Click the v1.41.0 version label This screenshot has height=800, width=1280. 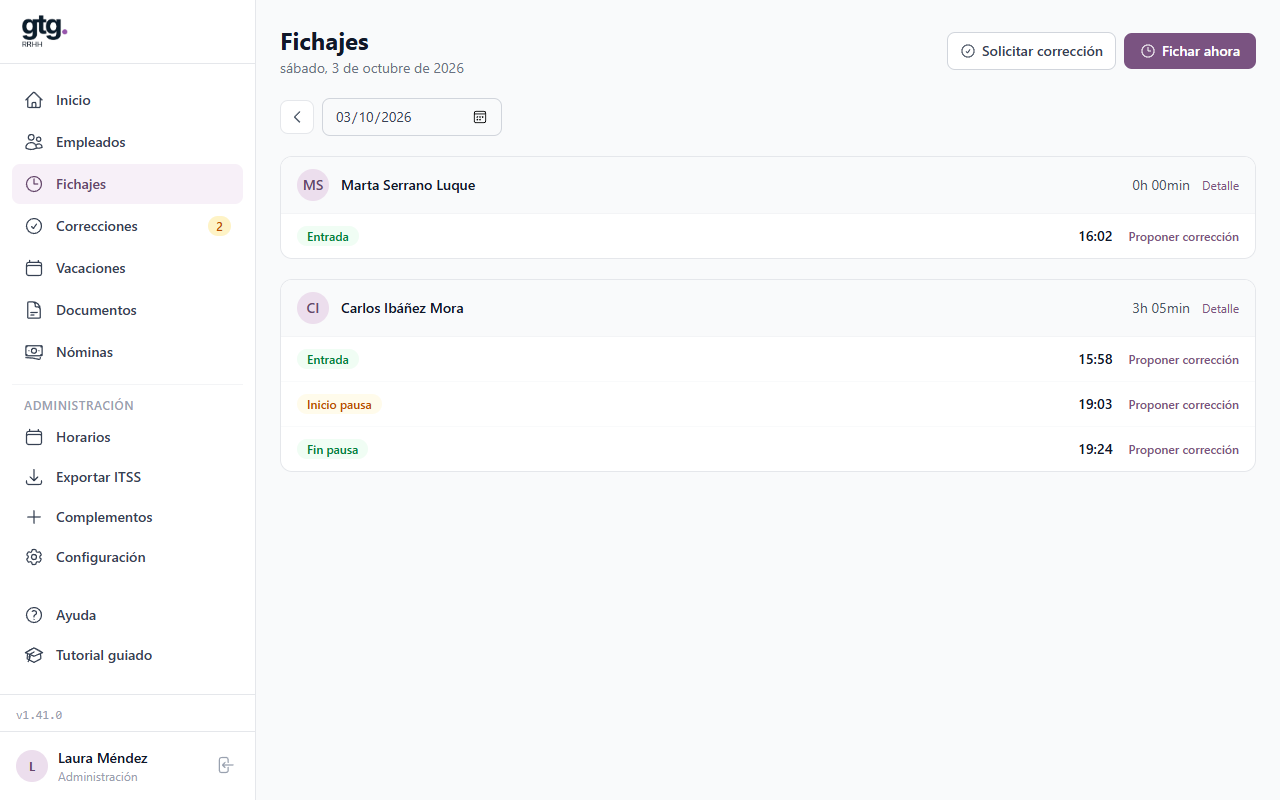click(x=39, y=715)
